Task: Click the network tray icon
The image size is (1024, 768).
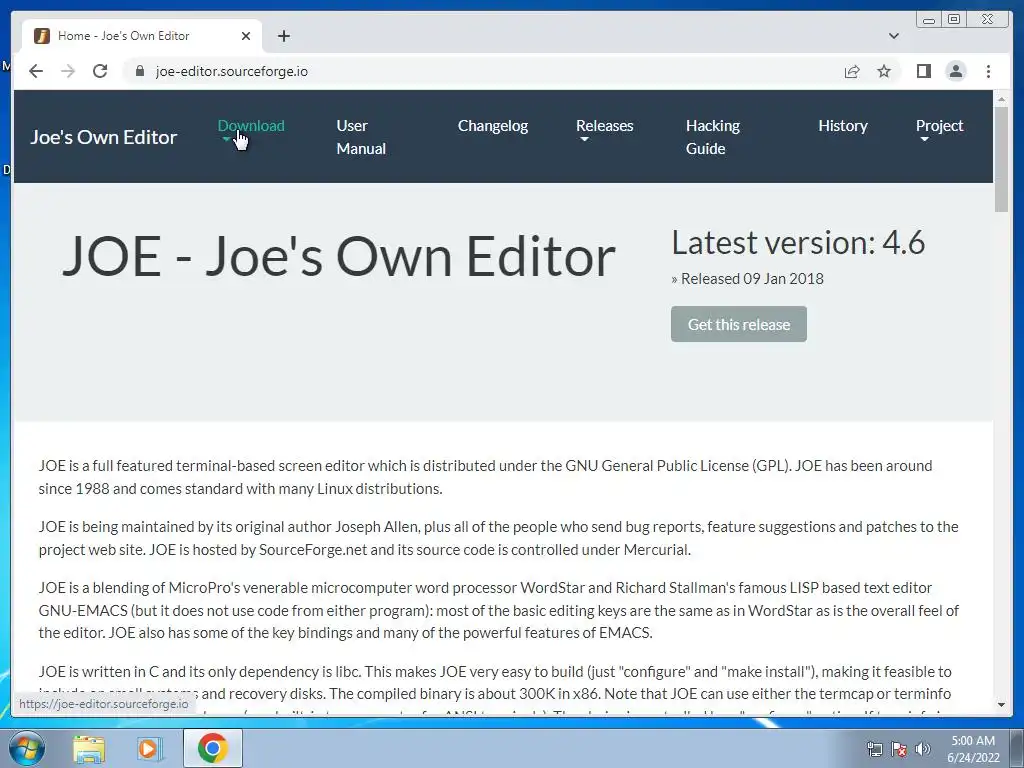Action: click(874, 749)
